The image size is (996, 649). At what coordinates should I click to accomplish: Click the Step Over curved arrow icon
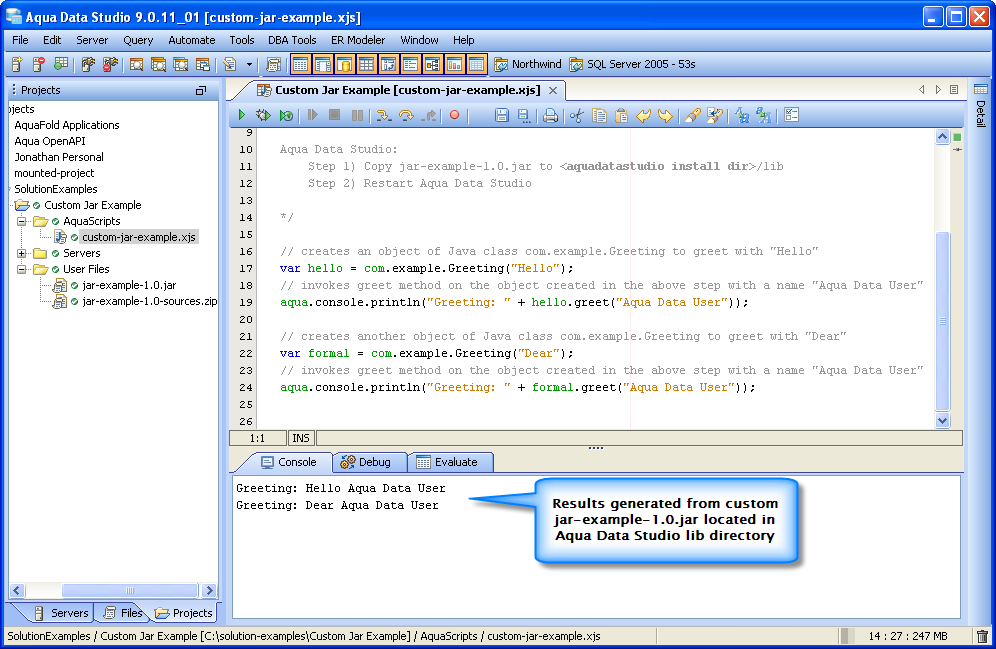[407, 115]
